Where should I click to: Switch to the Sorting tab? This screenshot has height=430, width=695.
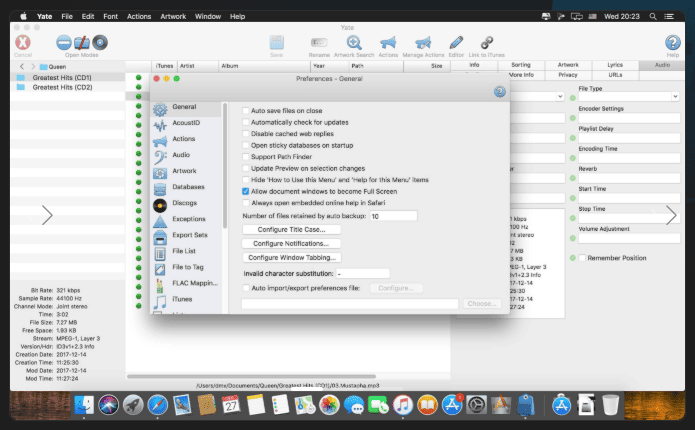[521, 65]
